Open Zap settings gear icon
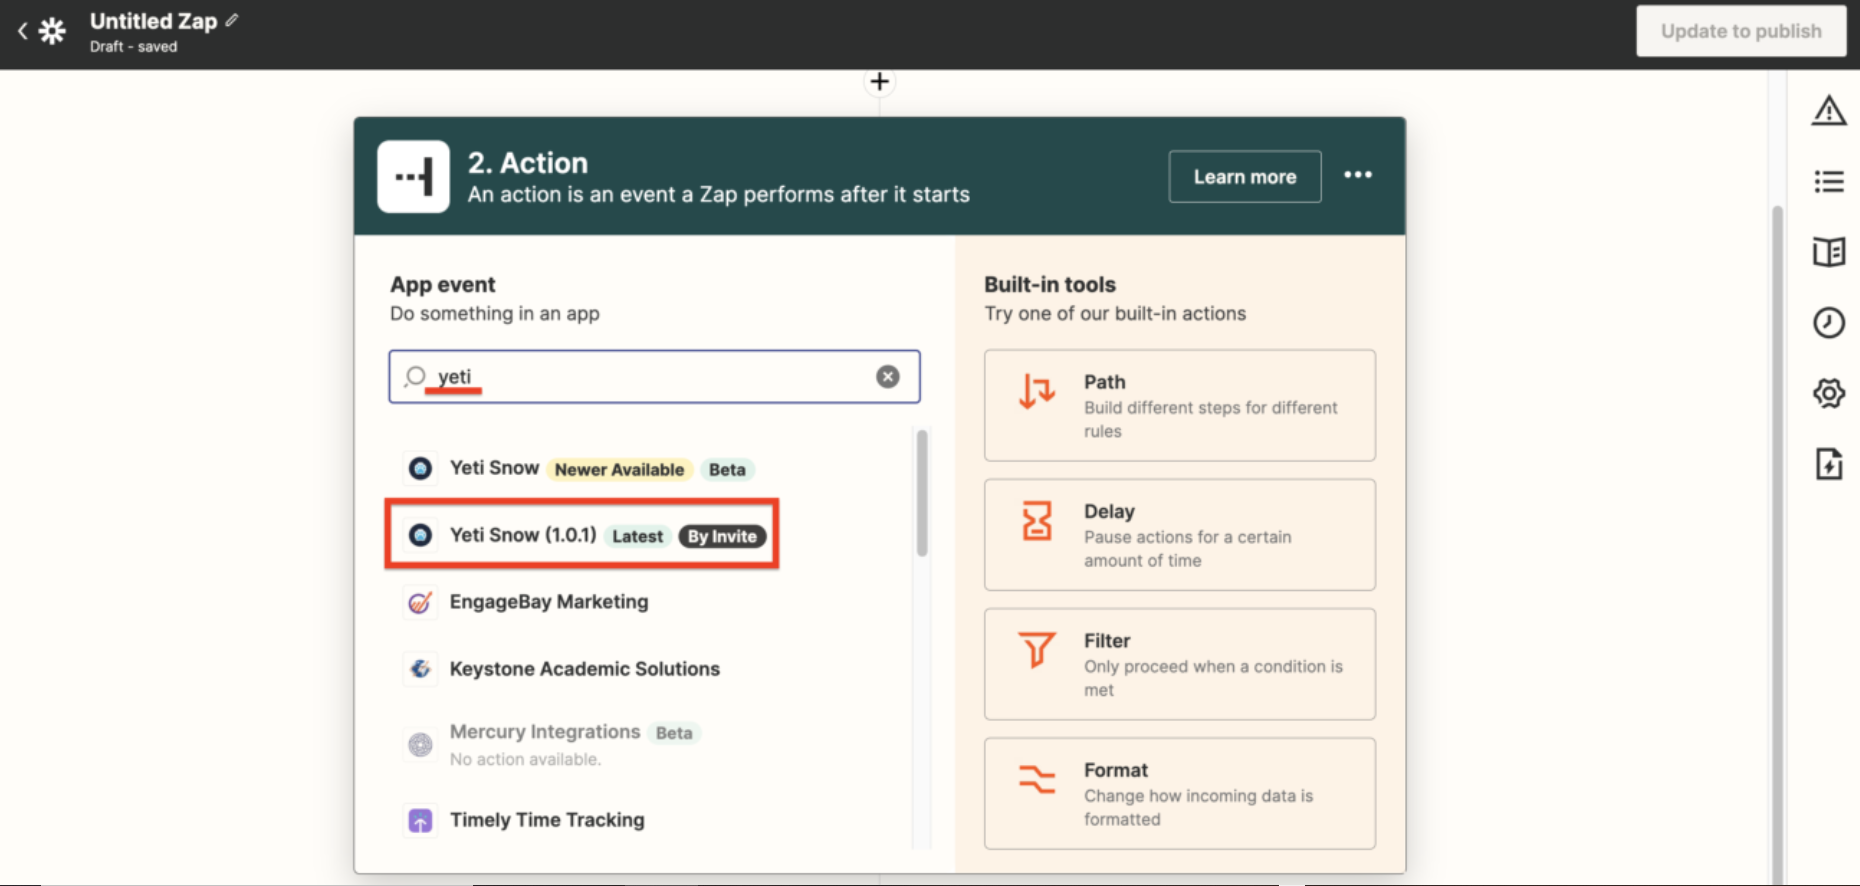The width and height of the screenshot is (1860, 886). [1829, 393]
